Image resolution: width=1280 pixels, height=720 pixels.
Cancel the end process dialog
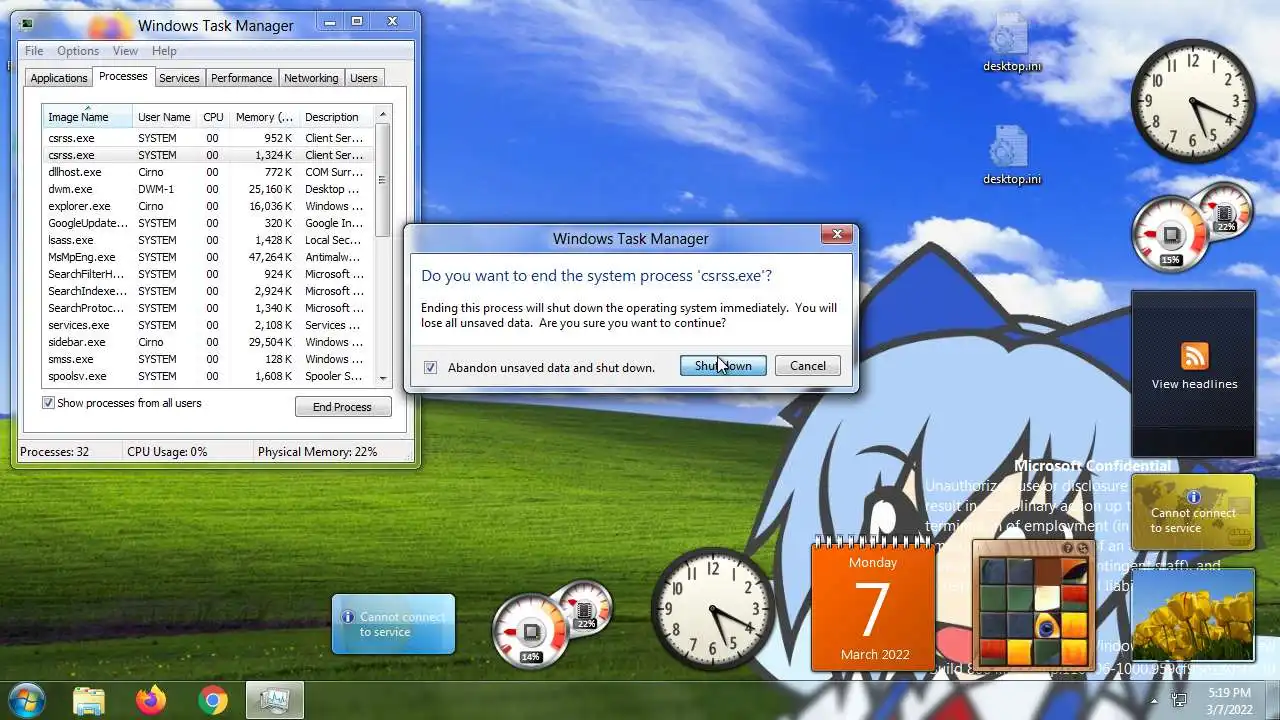pyautogui.click(x=807, y=366)
